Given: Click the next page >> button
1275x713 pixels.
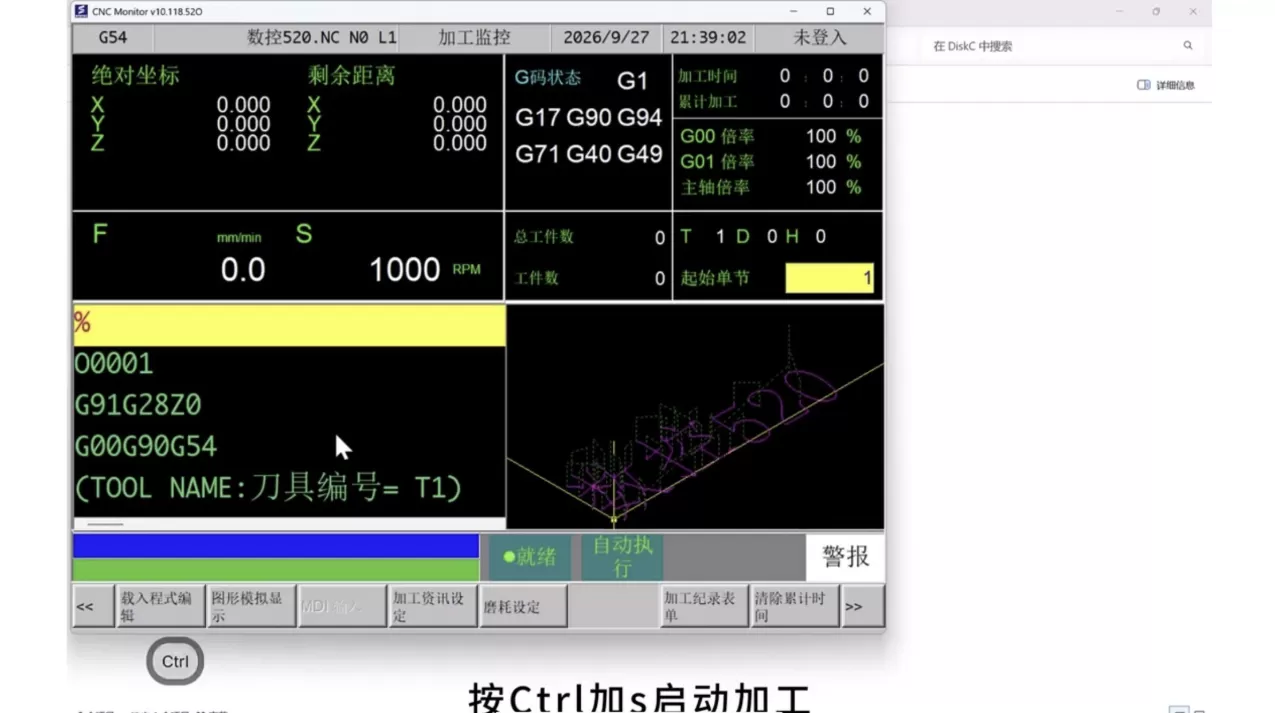Looking at the screenshot, I should click(862, 606).
